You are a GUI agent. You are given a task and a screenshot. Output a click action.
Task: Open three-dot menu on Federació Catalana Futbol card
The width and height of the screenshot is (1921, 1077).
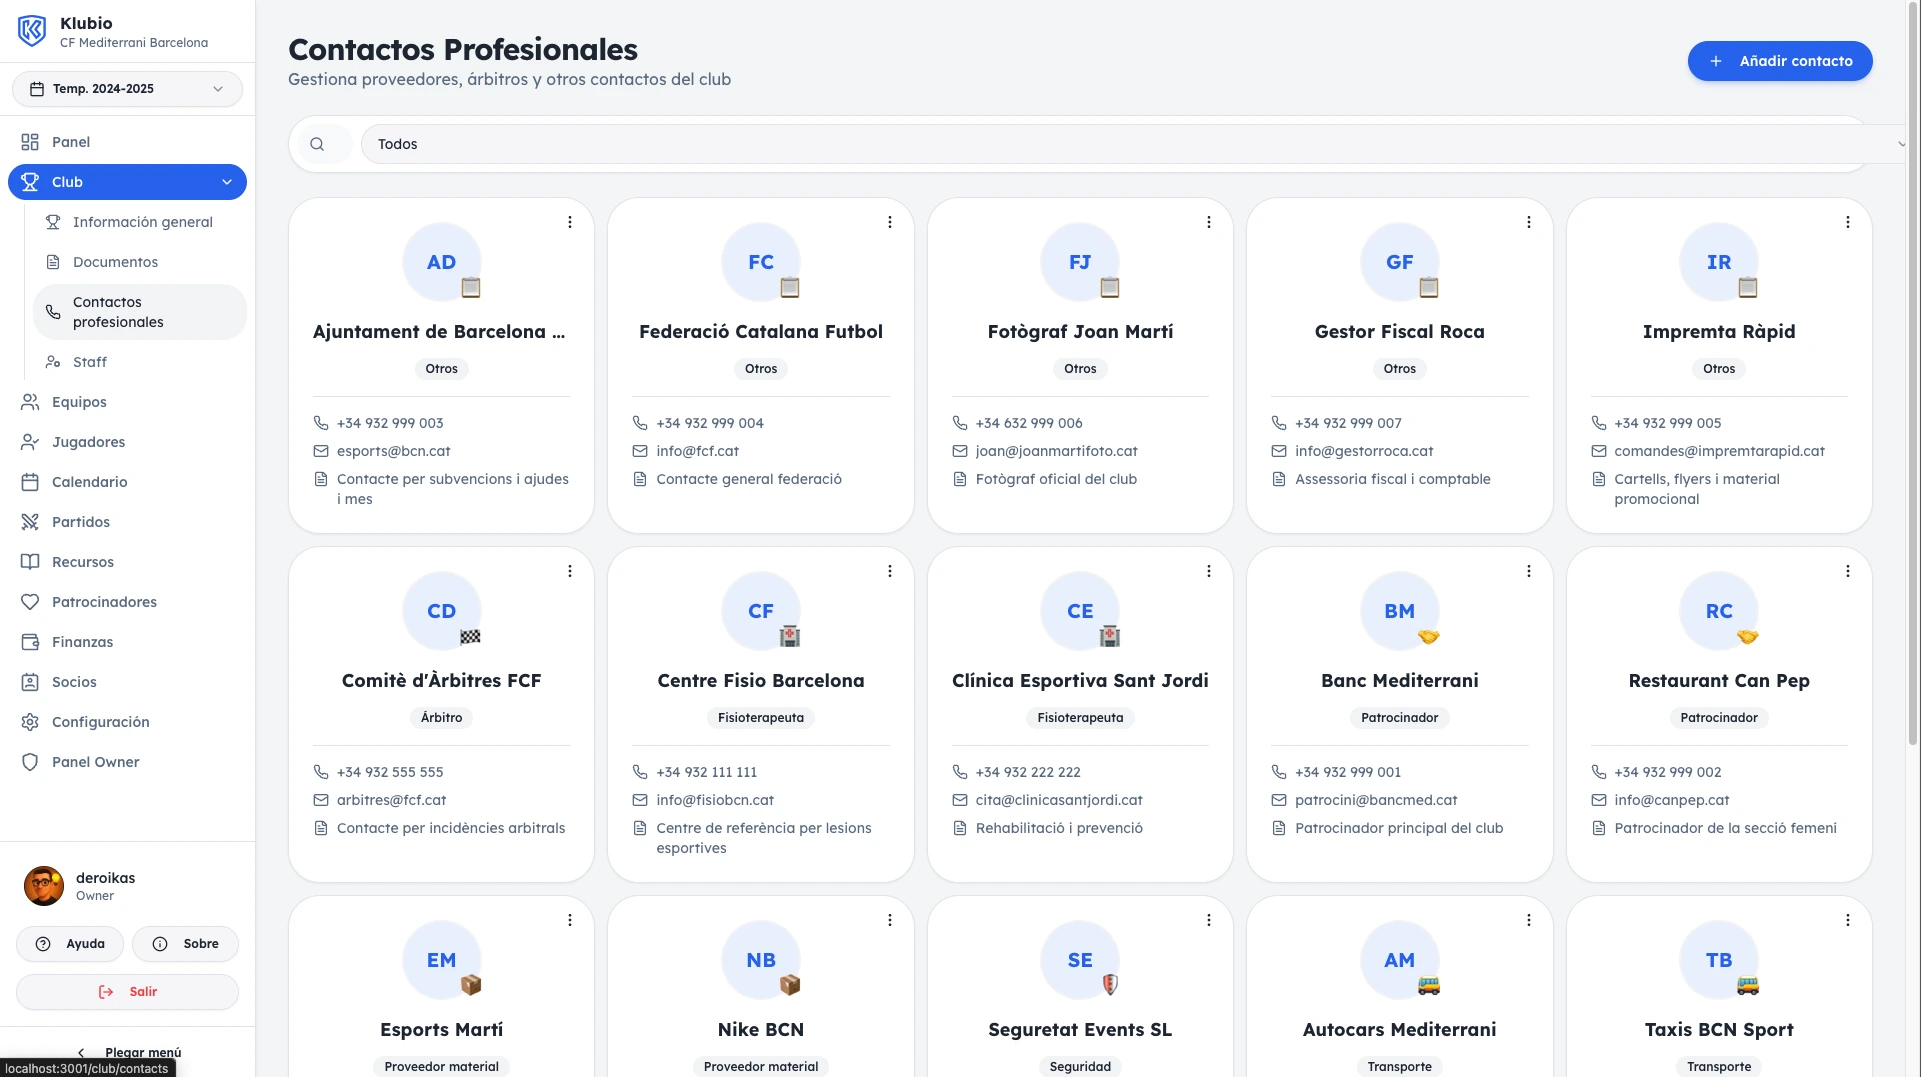point(889,222)
